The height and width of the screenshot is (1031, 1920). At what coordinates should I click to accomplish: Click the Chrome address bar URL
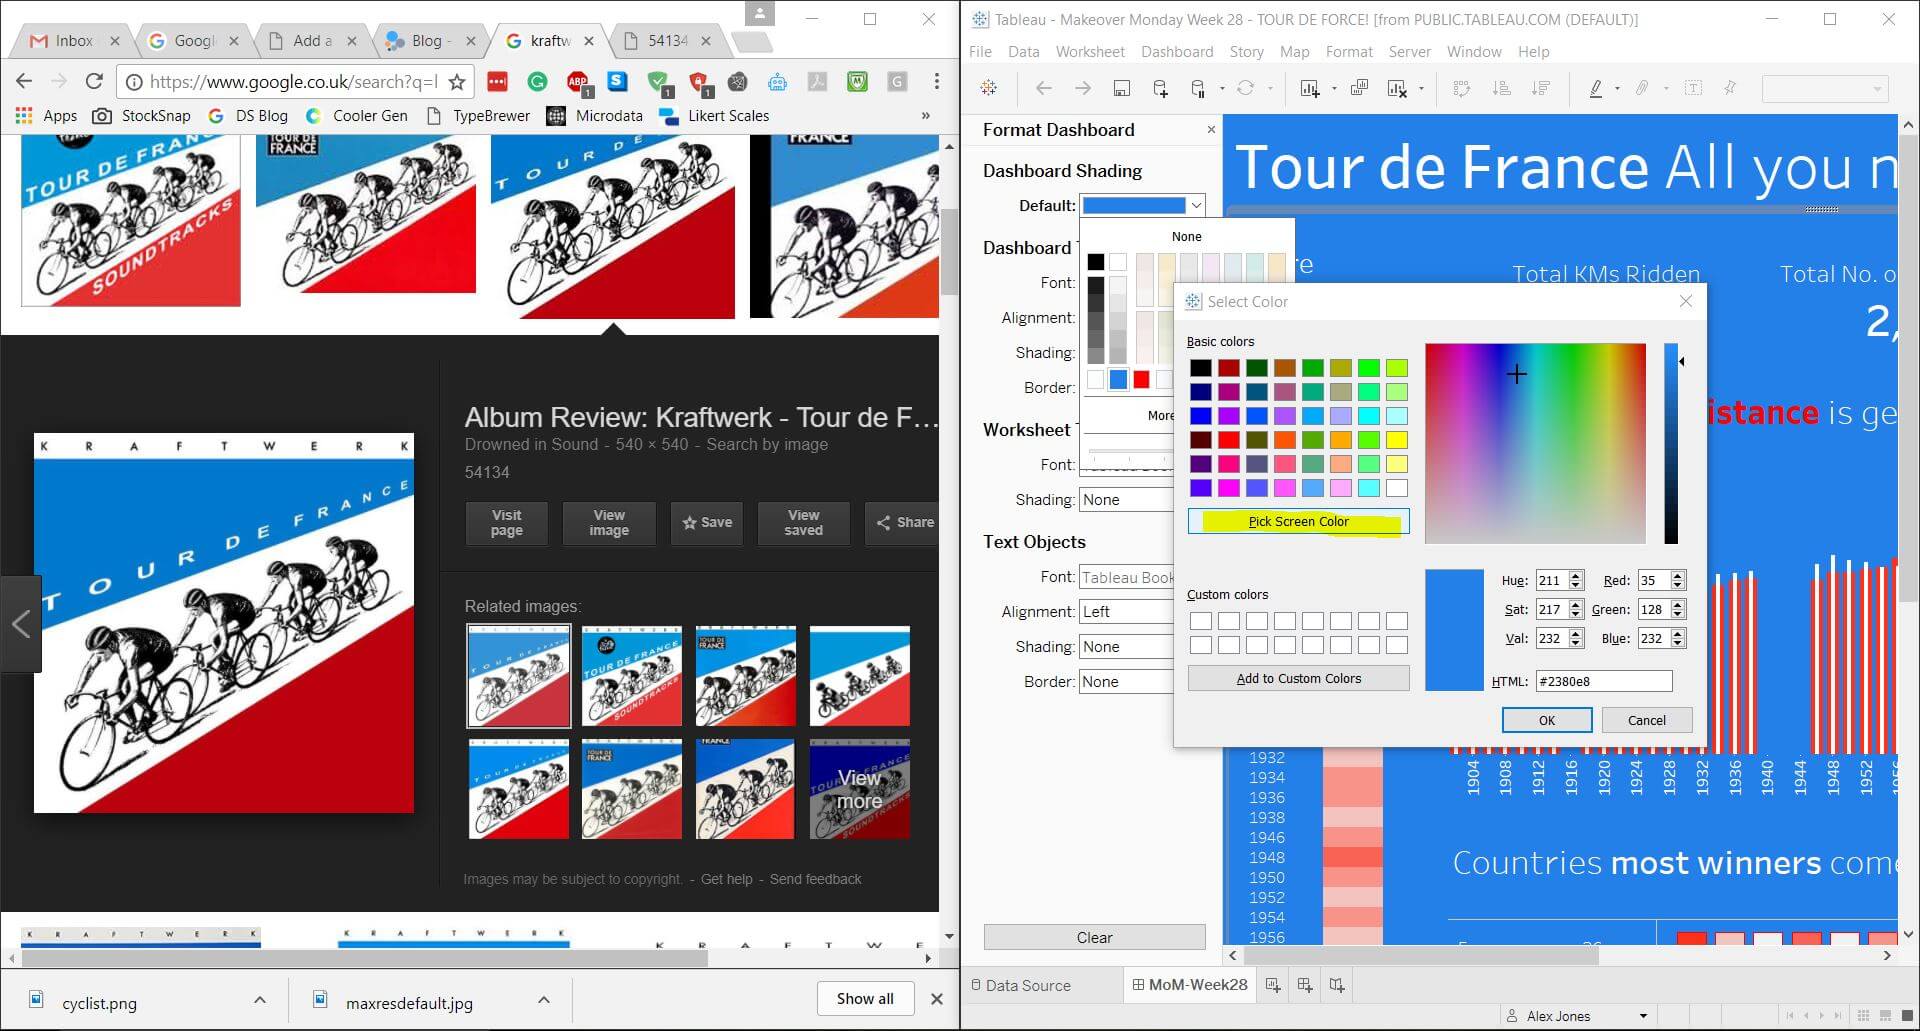click(293, 82)
